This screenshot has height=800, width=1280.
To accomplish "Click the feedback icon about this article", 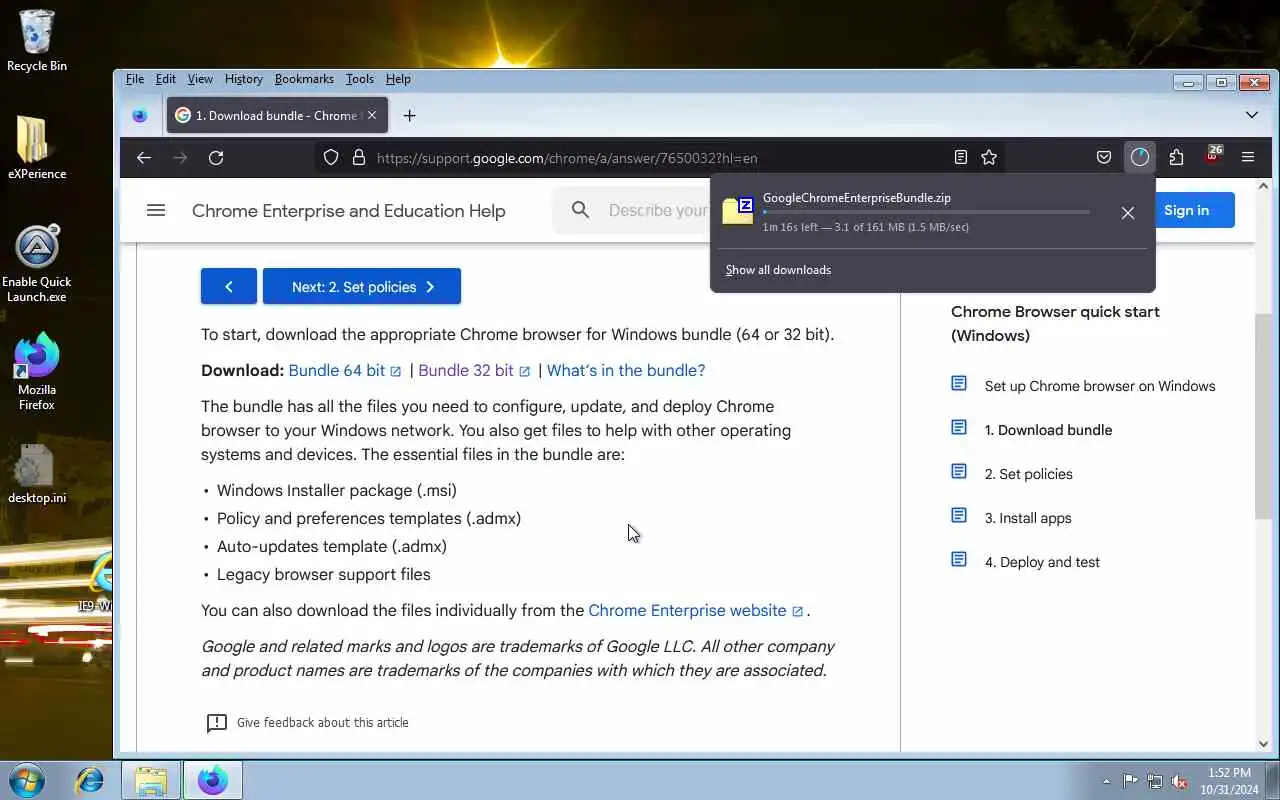I will (216, 723).
